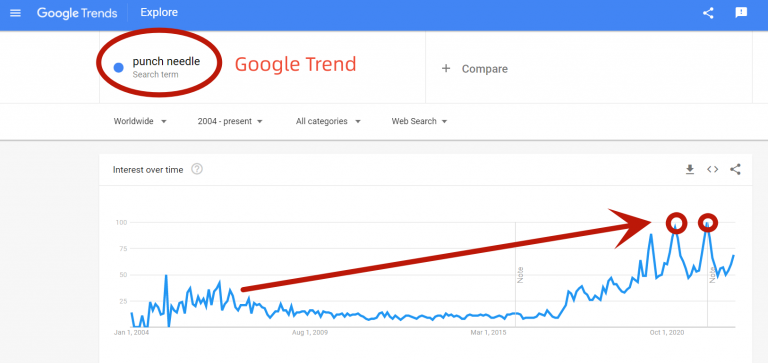The height and width of the screenshot is (363, 768).
Task: Click the Note marker near Mar 2015
Action: pyautogui.click(x=520, y=275)
